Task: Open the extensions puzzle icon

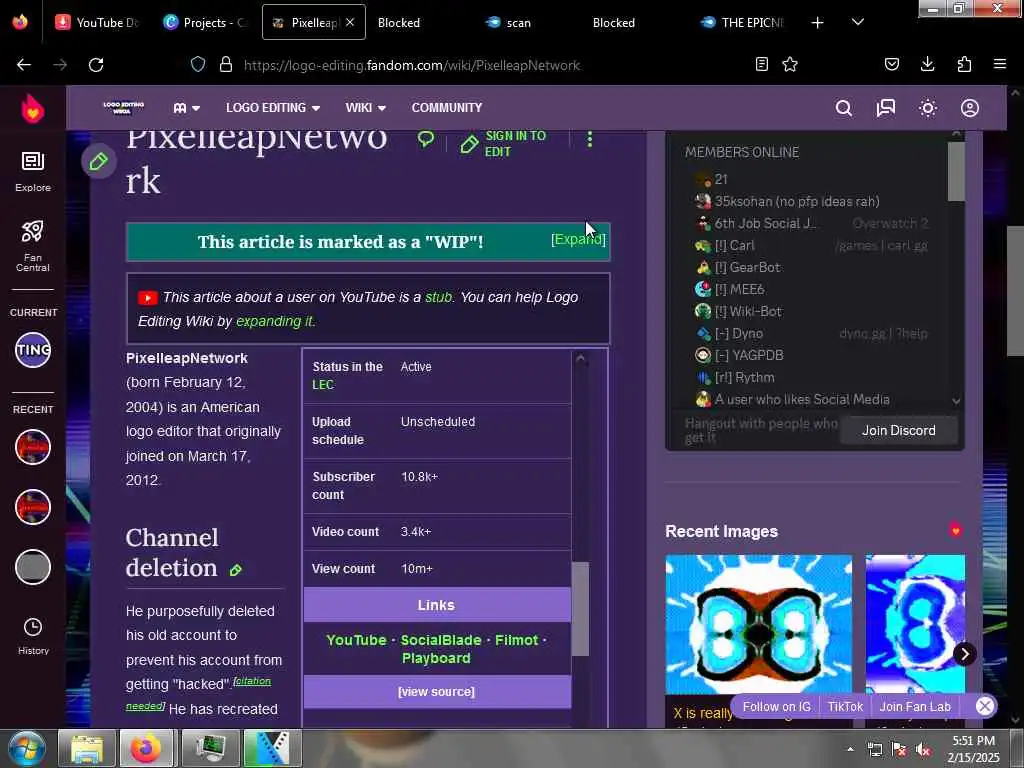Action: (964, 64)
